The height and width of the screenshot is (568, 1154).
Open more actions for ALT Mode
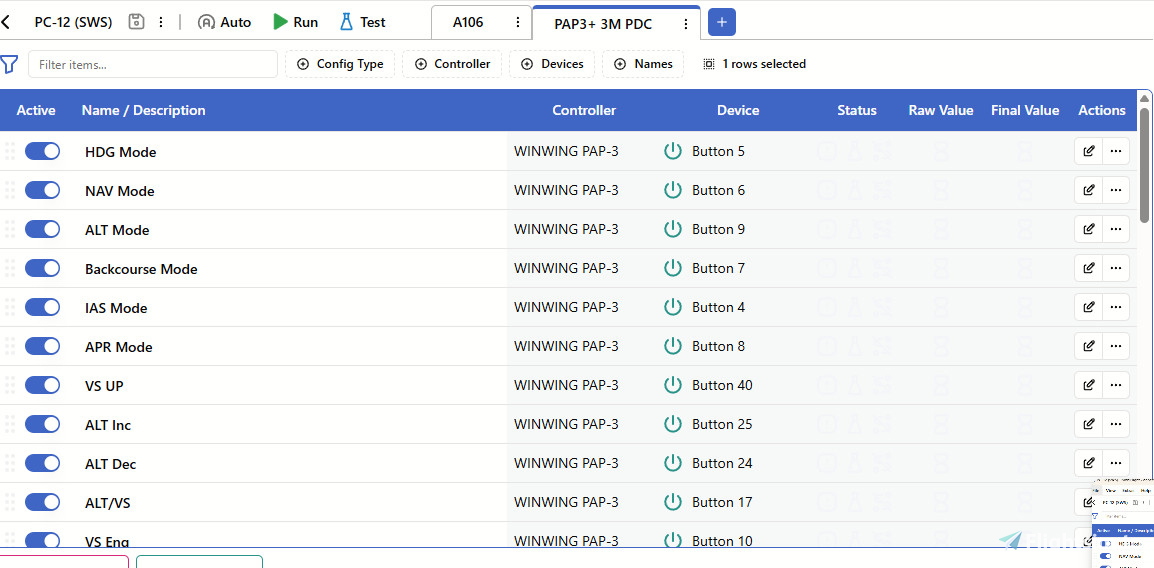click(x=1116, y=229)
